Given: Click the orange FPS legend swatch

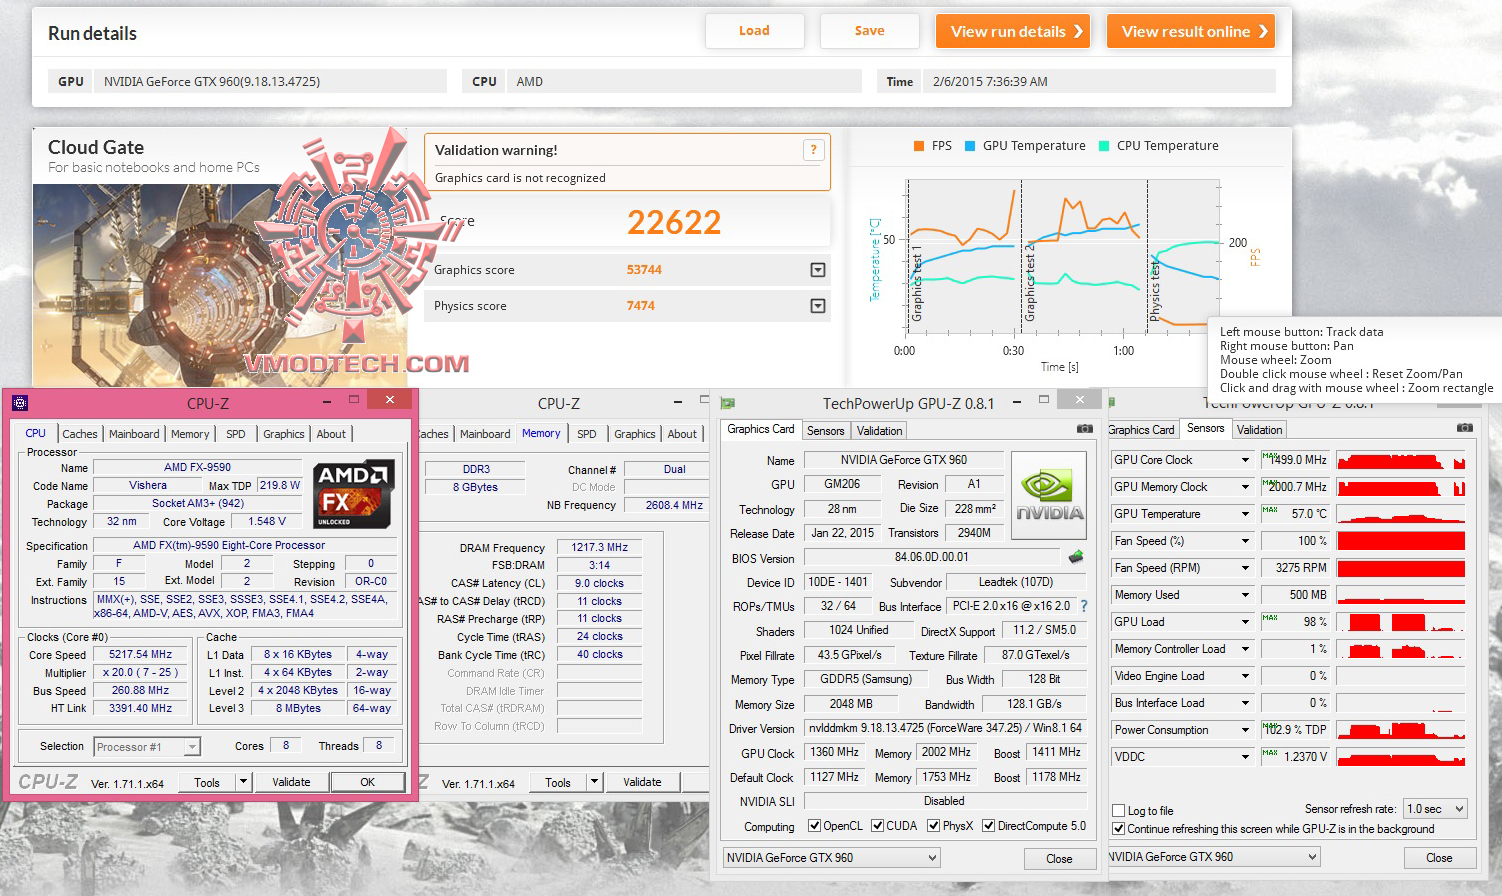Looking at the screenshot, I should (x=919, y=146).
